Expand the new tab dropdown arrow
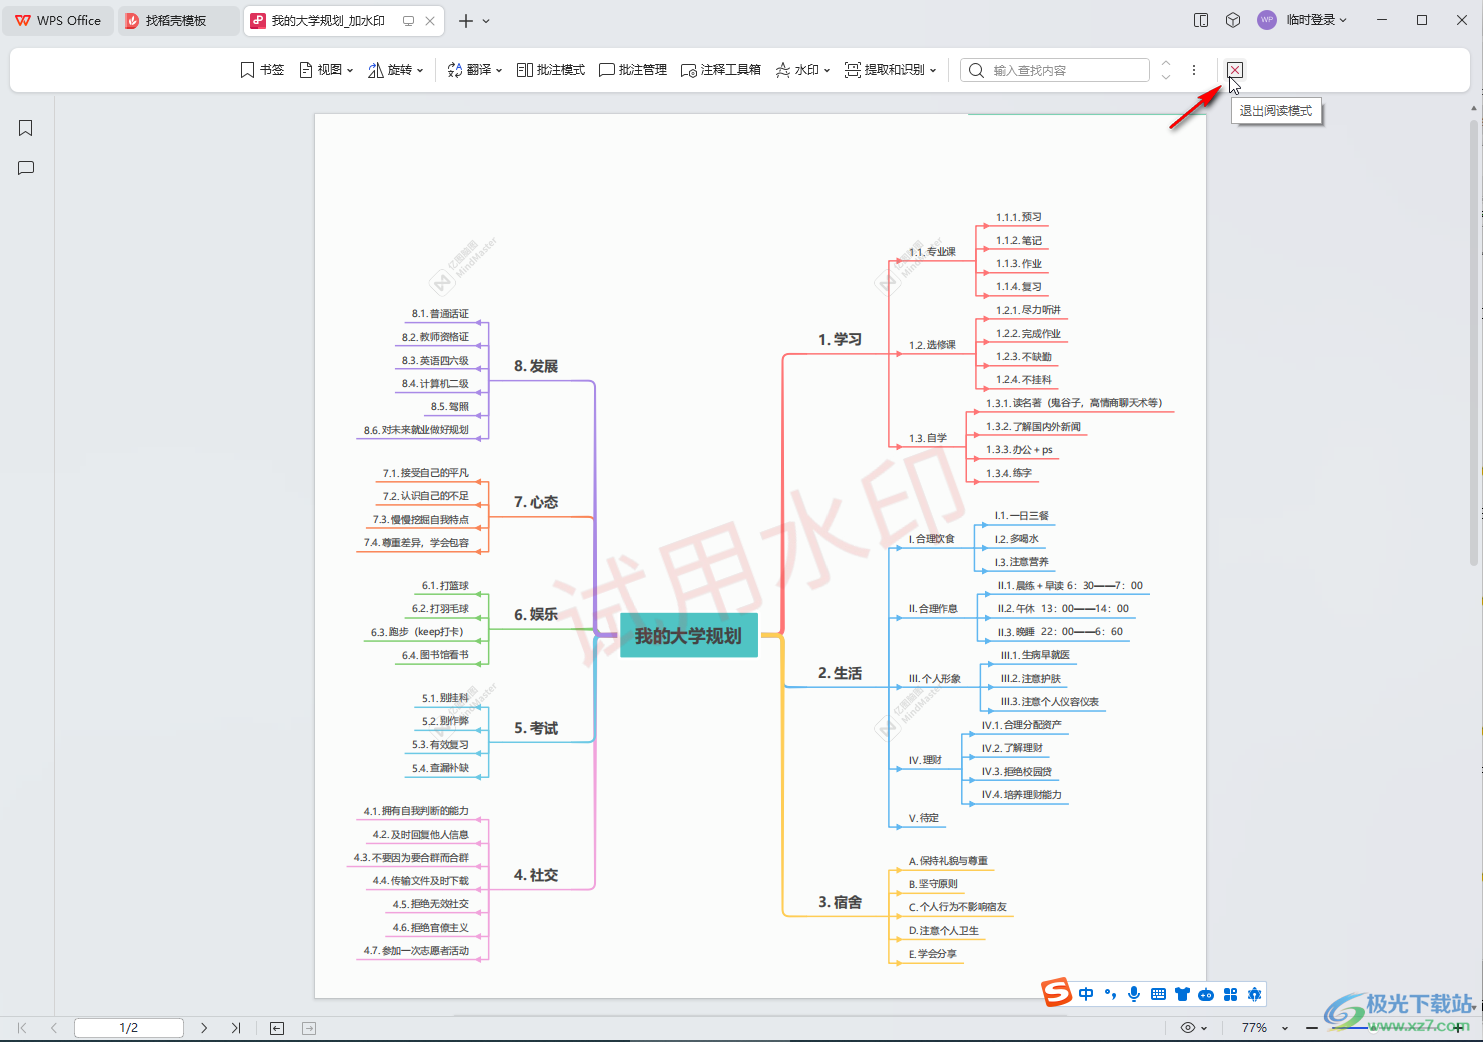This screenshot has width=1483, height=1042. [x=486, y=20]
